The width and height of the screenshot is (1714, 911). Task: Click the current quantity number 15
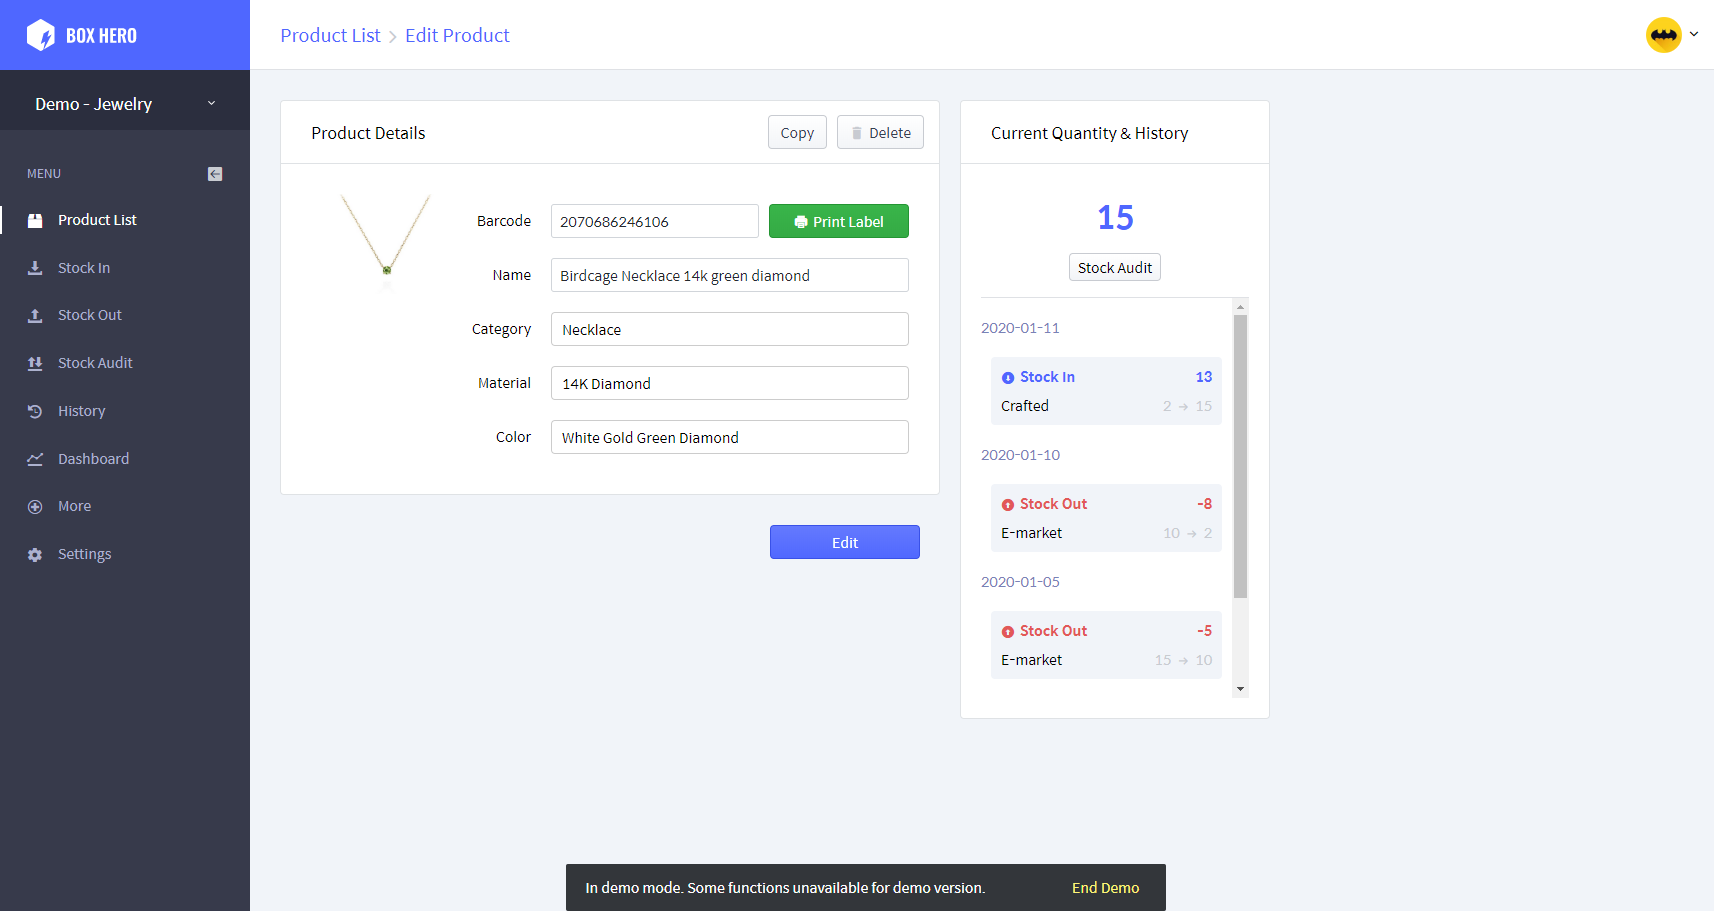coord(1115,218)
